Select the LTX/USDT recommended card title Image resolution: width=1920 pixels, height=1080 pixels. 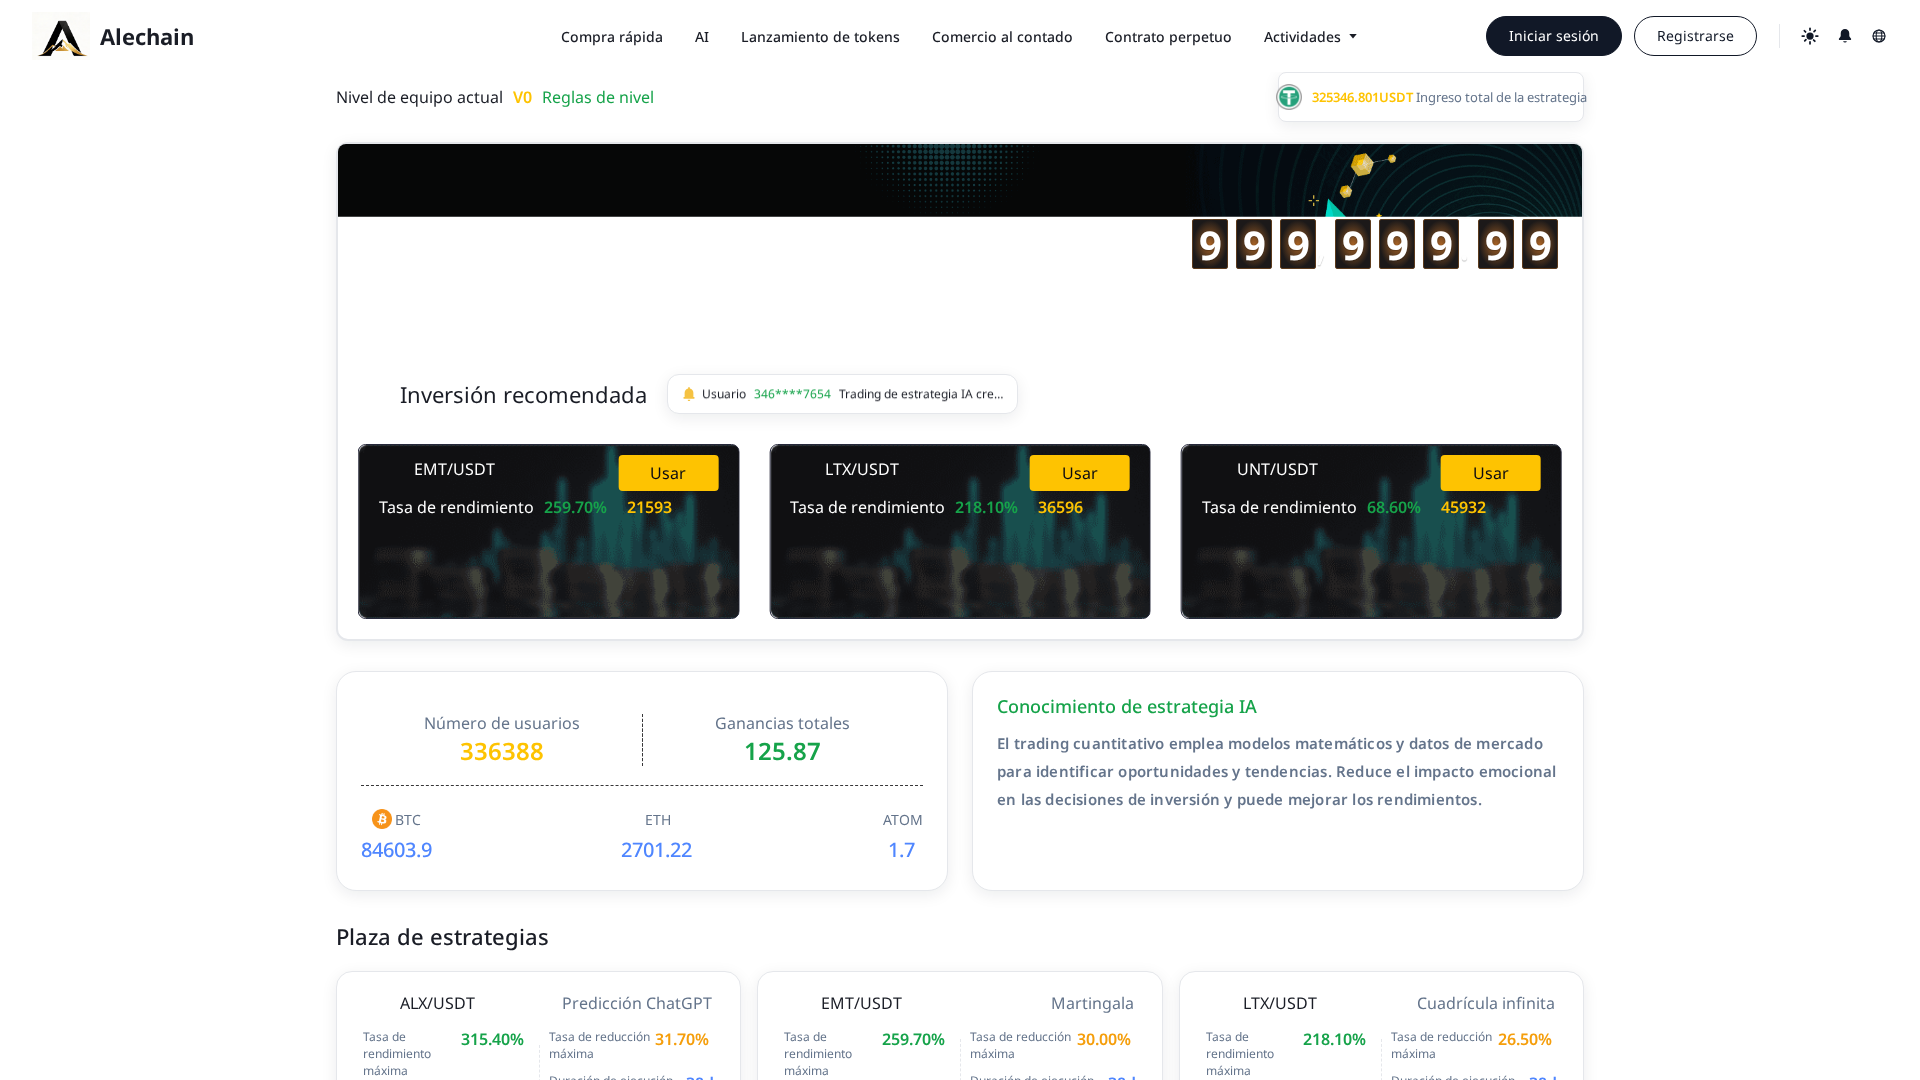click(x=862, y=469)
